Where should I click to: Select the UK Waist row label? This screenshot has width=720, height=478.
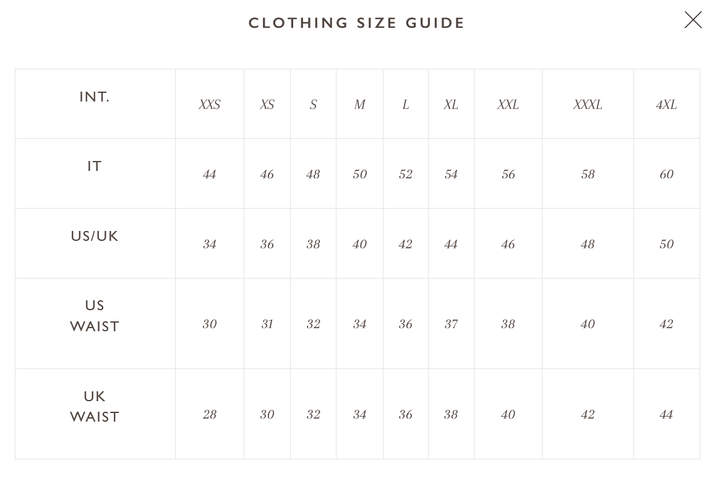[94, 407]
